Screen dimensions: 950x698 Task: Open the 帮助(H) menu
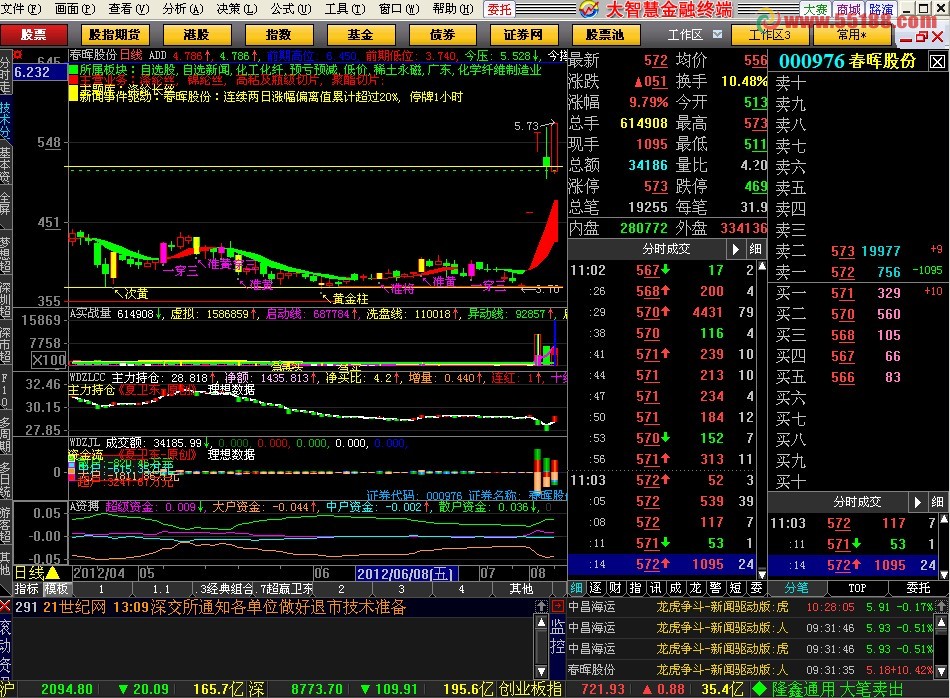[453, 8]
